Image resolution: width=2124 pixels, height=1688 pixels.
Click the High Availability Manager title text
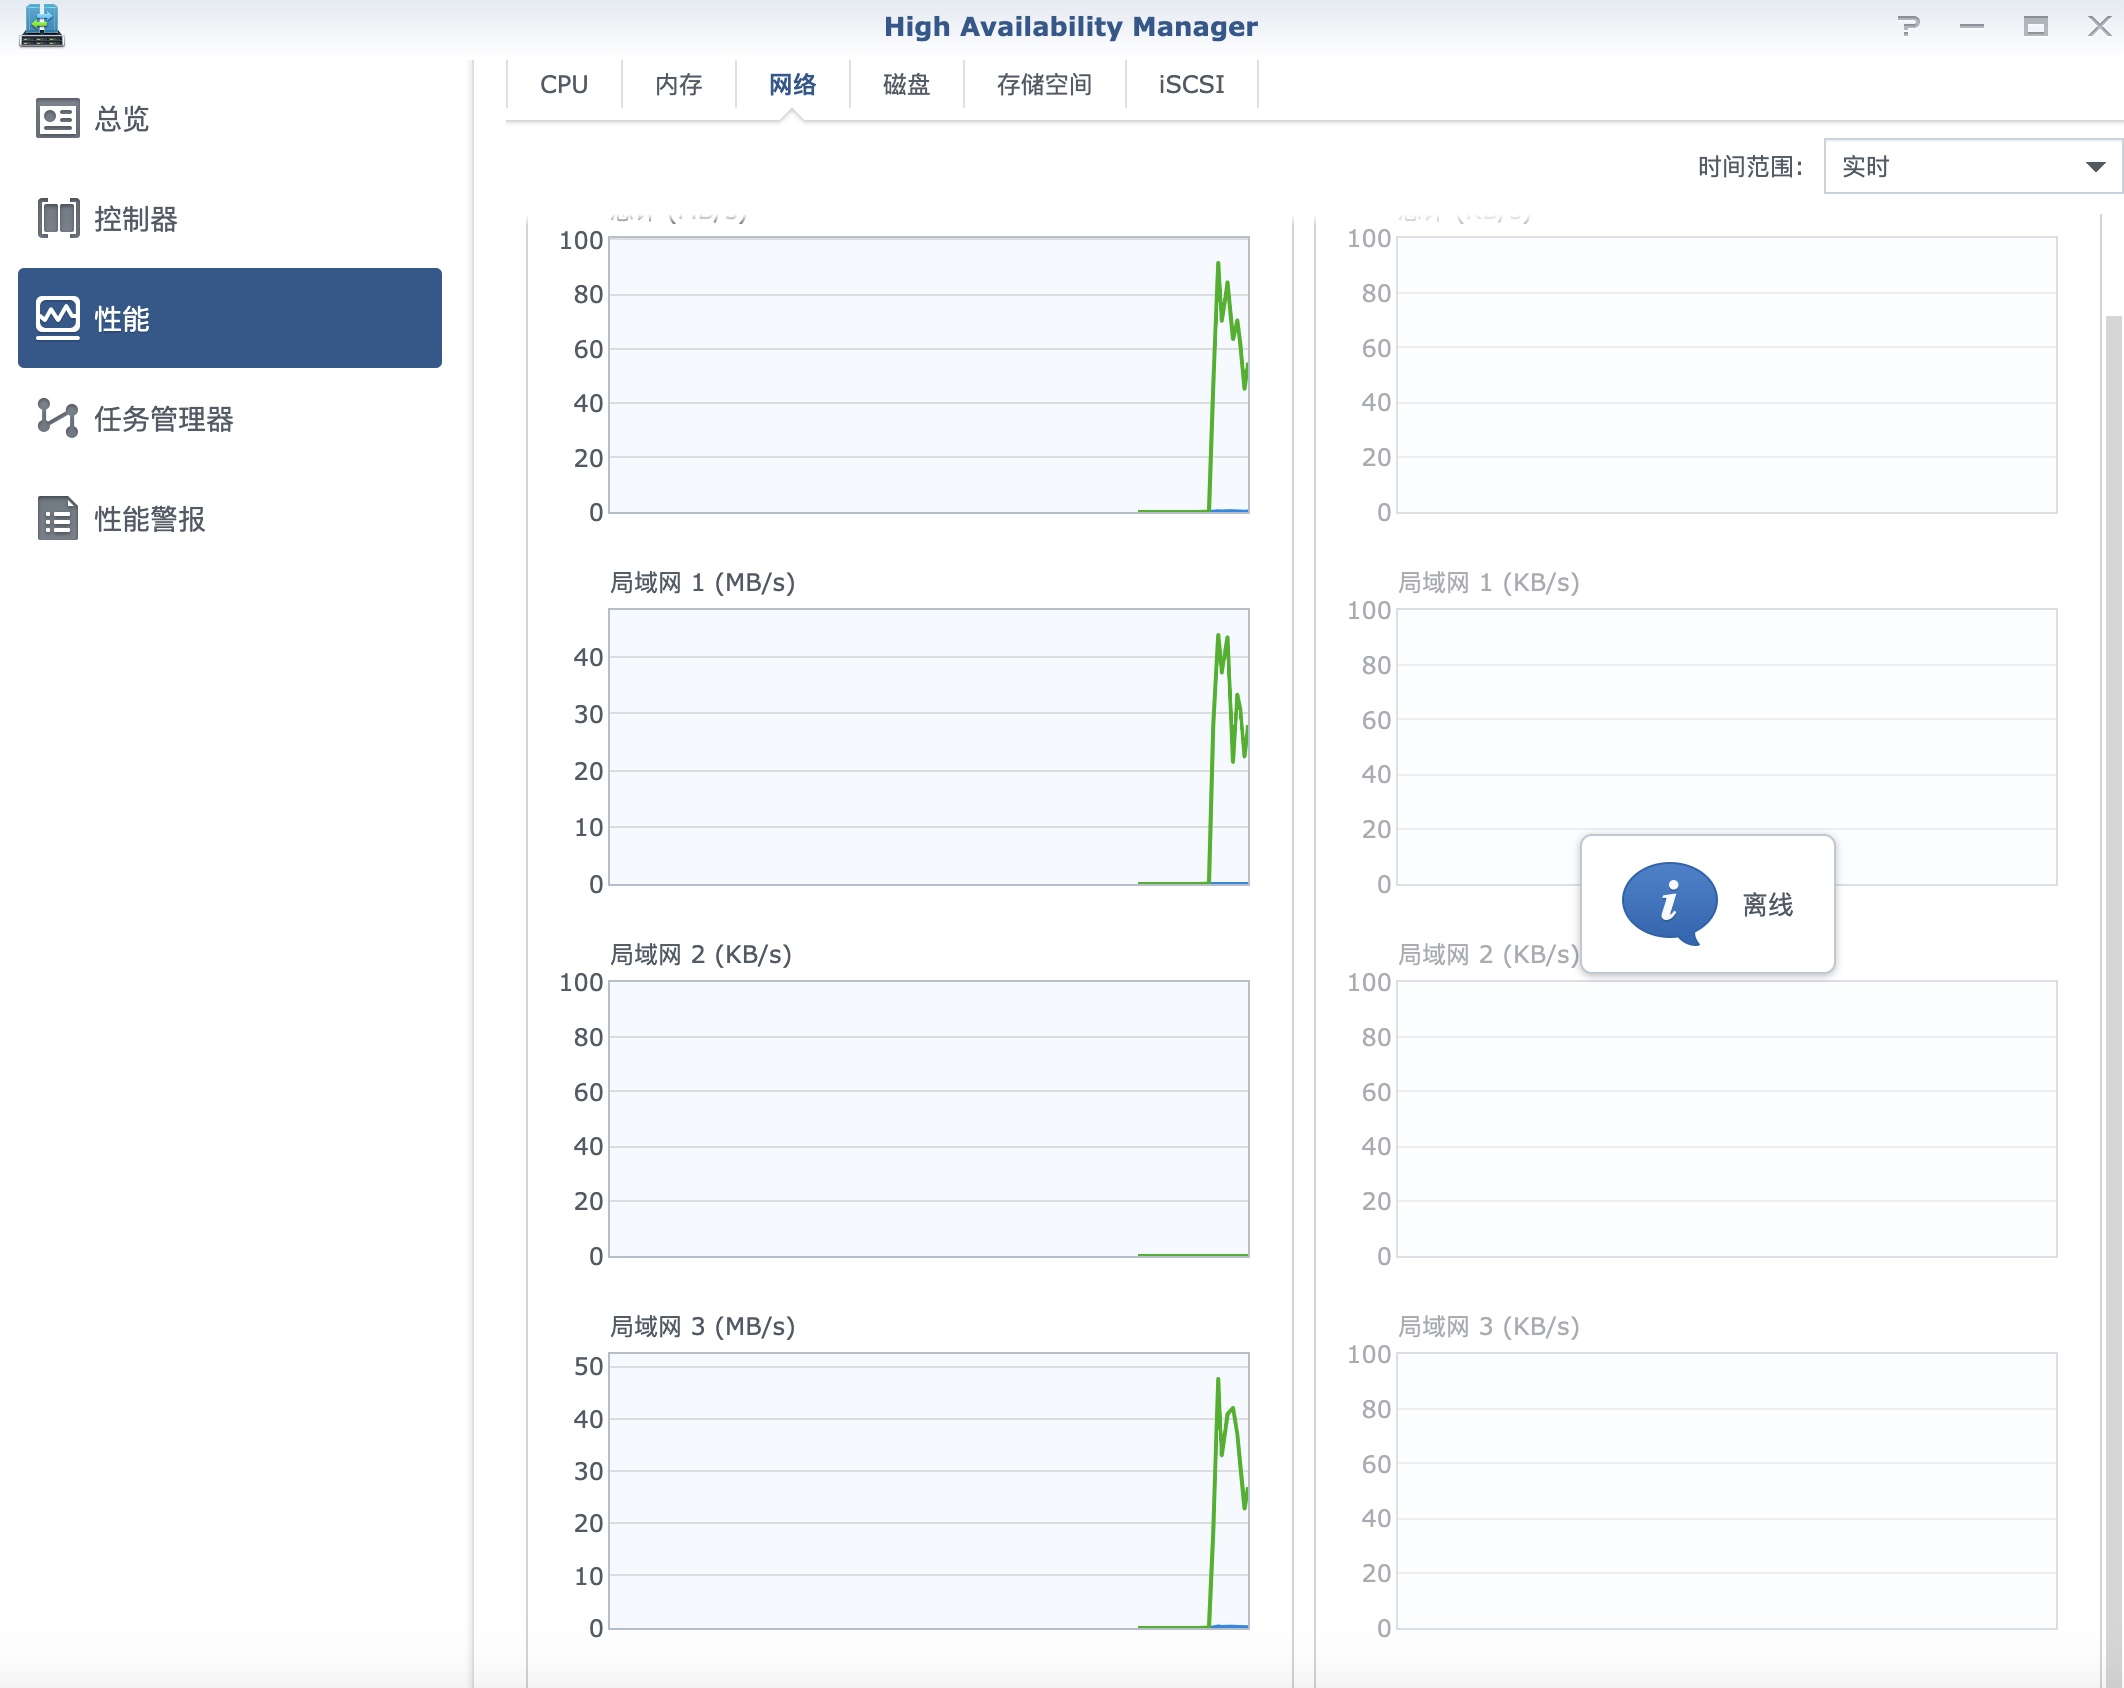coord(1070,26)
